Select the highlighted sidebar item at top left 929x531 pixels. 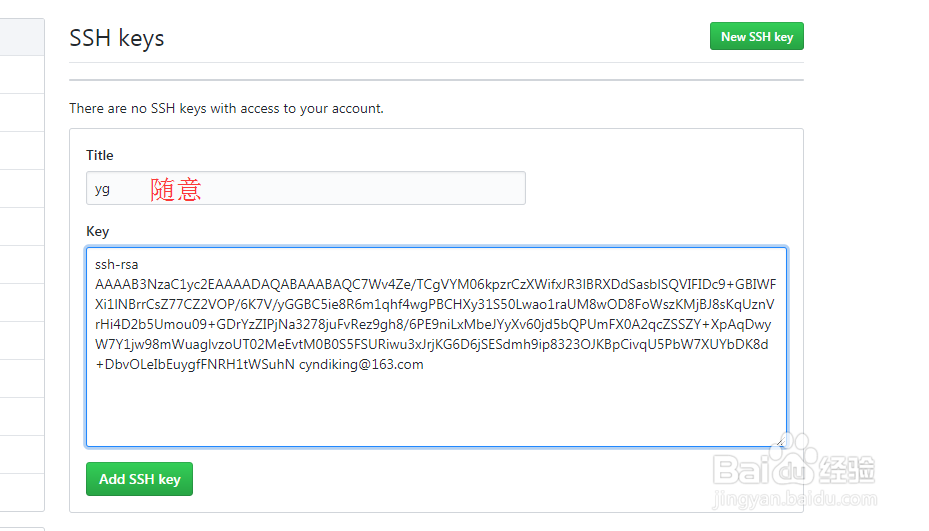pyautogui.click(x=22, y=37)
